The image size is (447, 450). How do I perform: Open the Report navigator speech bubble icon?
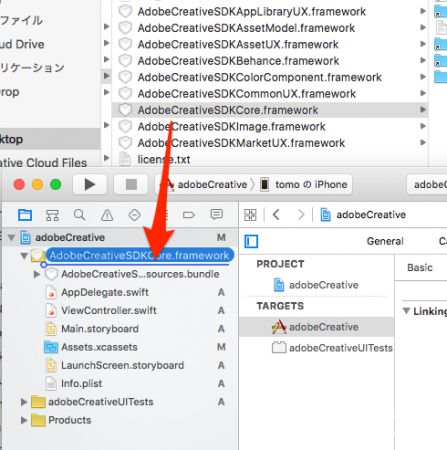point(217,214)
